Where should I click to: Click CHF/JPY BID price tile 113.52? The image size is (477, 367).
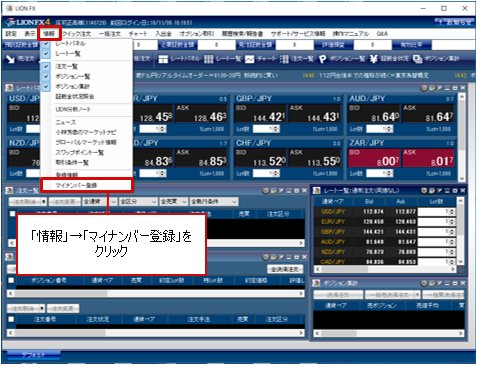pyautogui.click(x=261, y=158)
